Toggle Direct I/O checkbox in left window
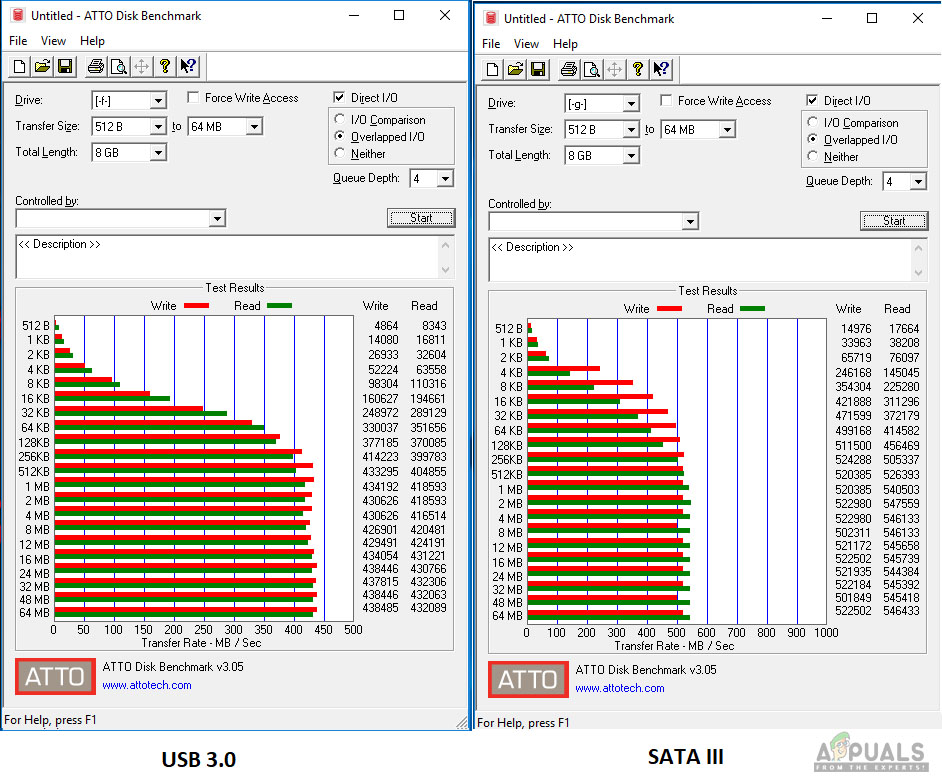942x782 pixels. point(339,97)
